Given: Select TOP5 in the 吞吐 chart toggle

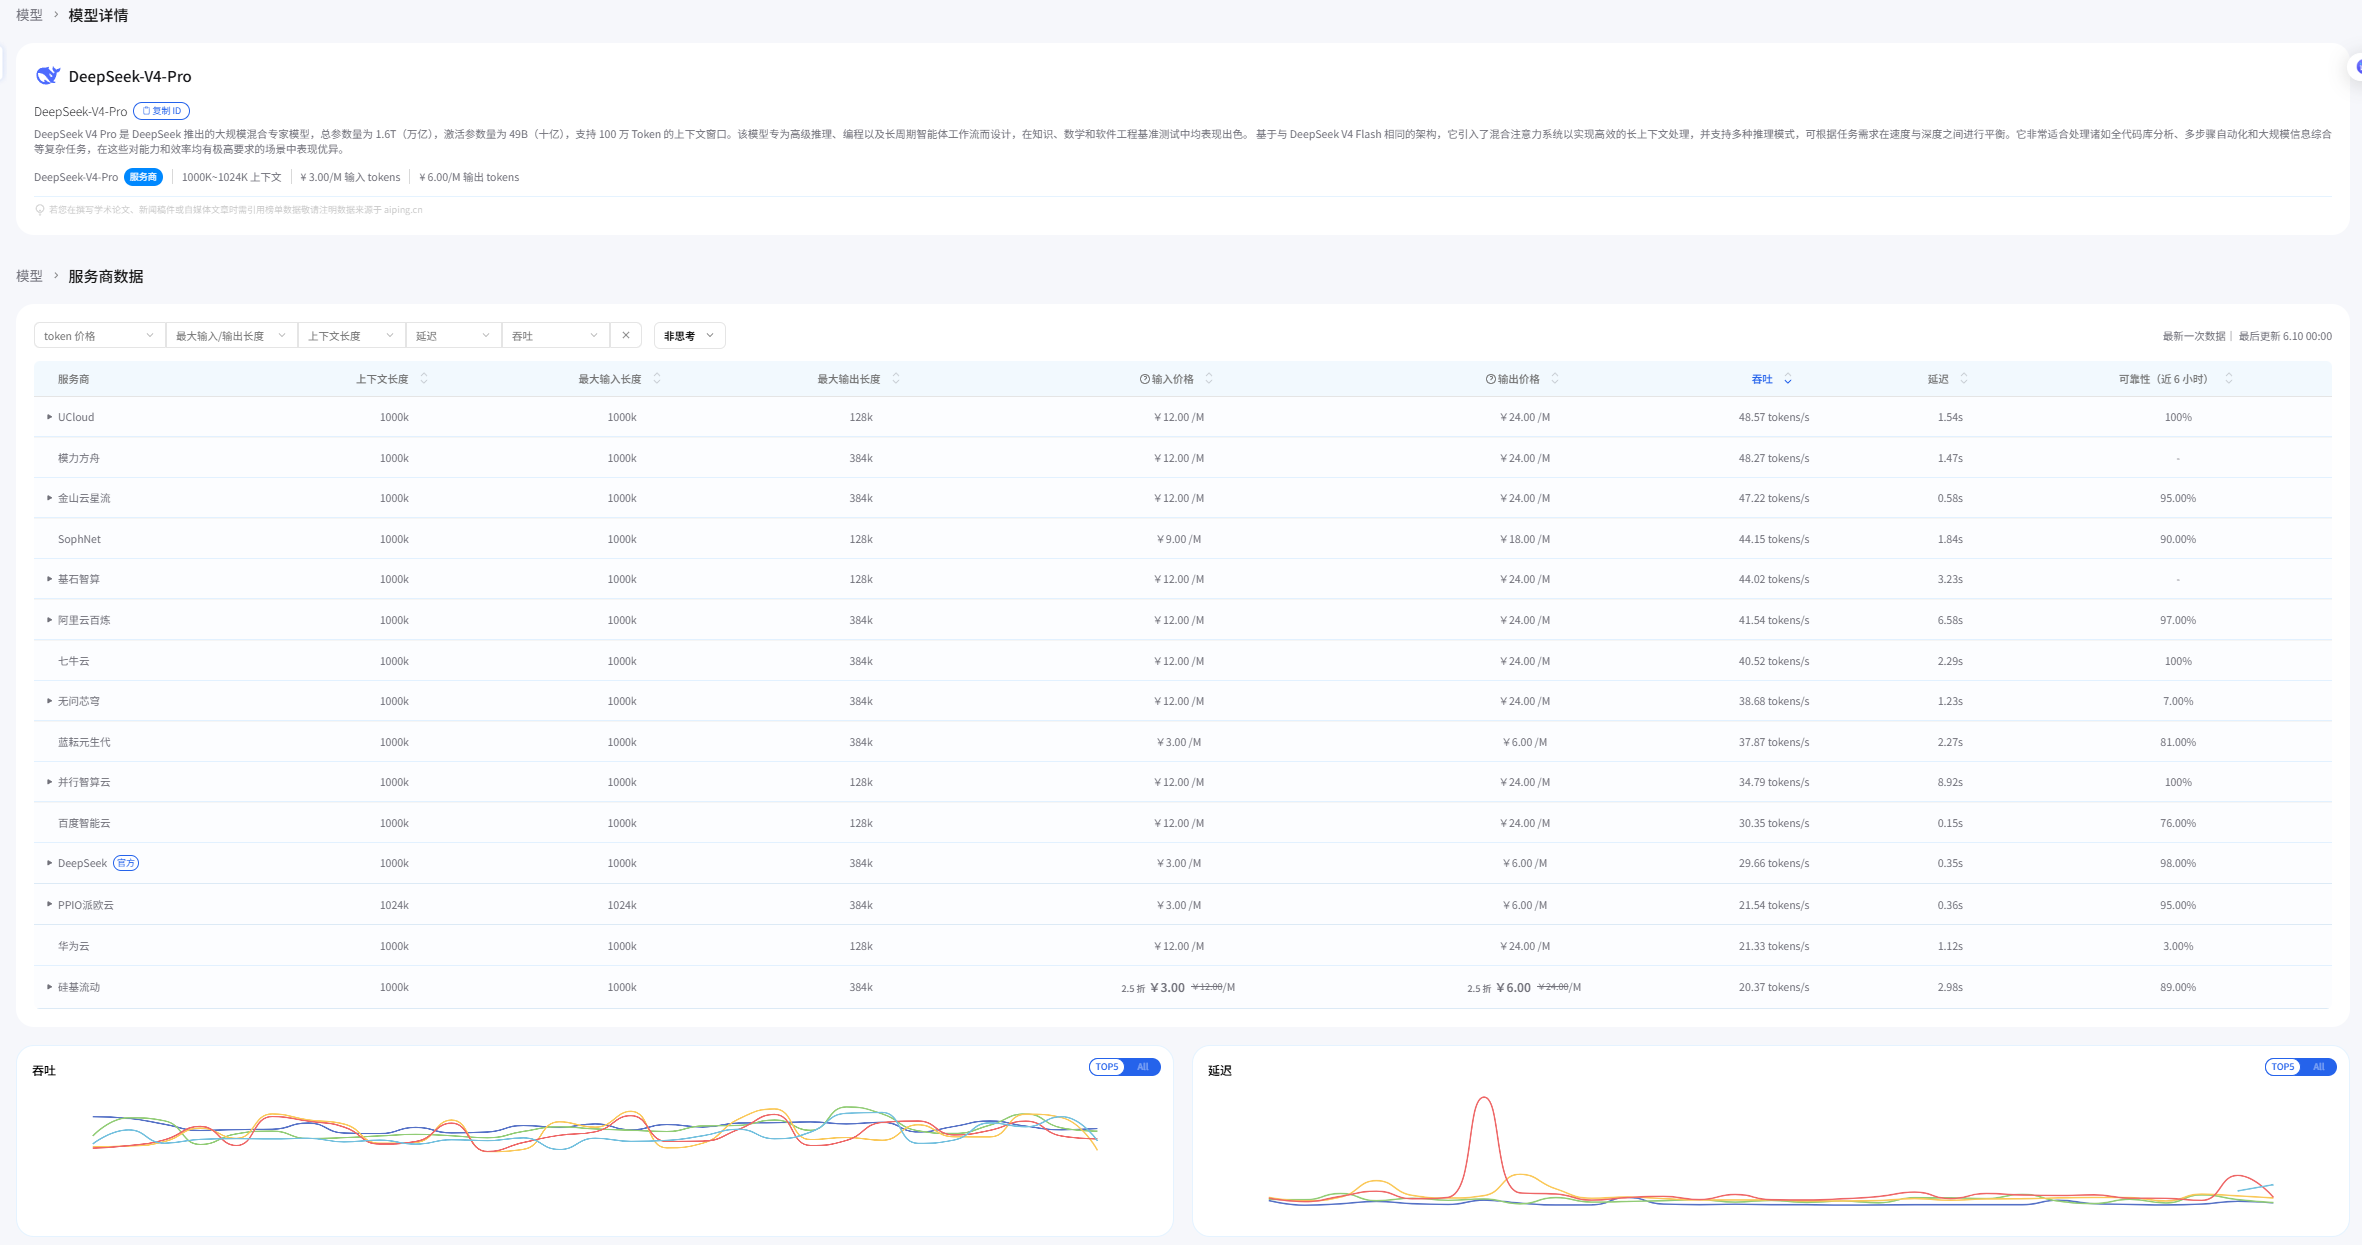Looking at the screenshot, I should click(1107, 1067).
